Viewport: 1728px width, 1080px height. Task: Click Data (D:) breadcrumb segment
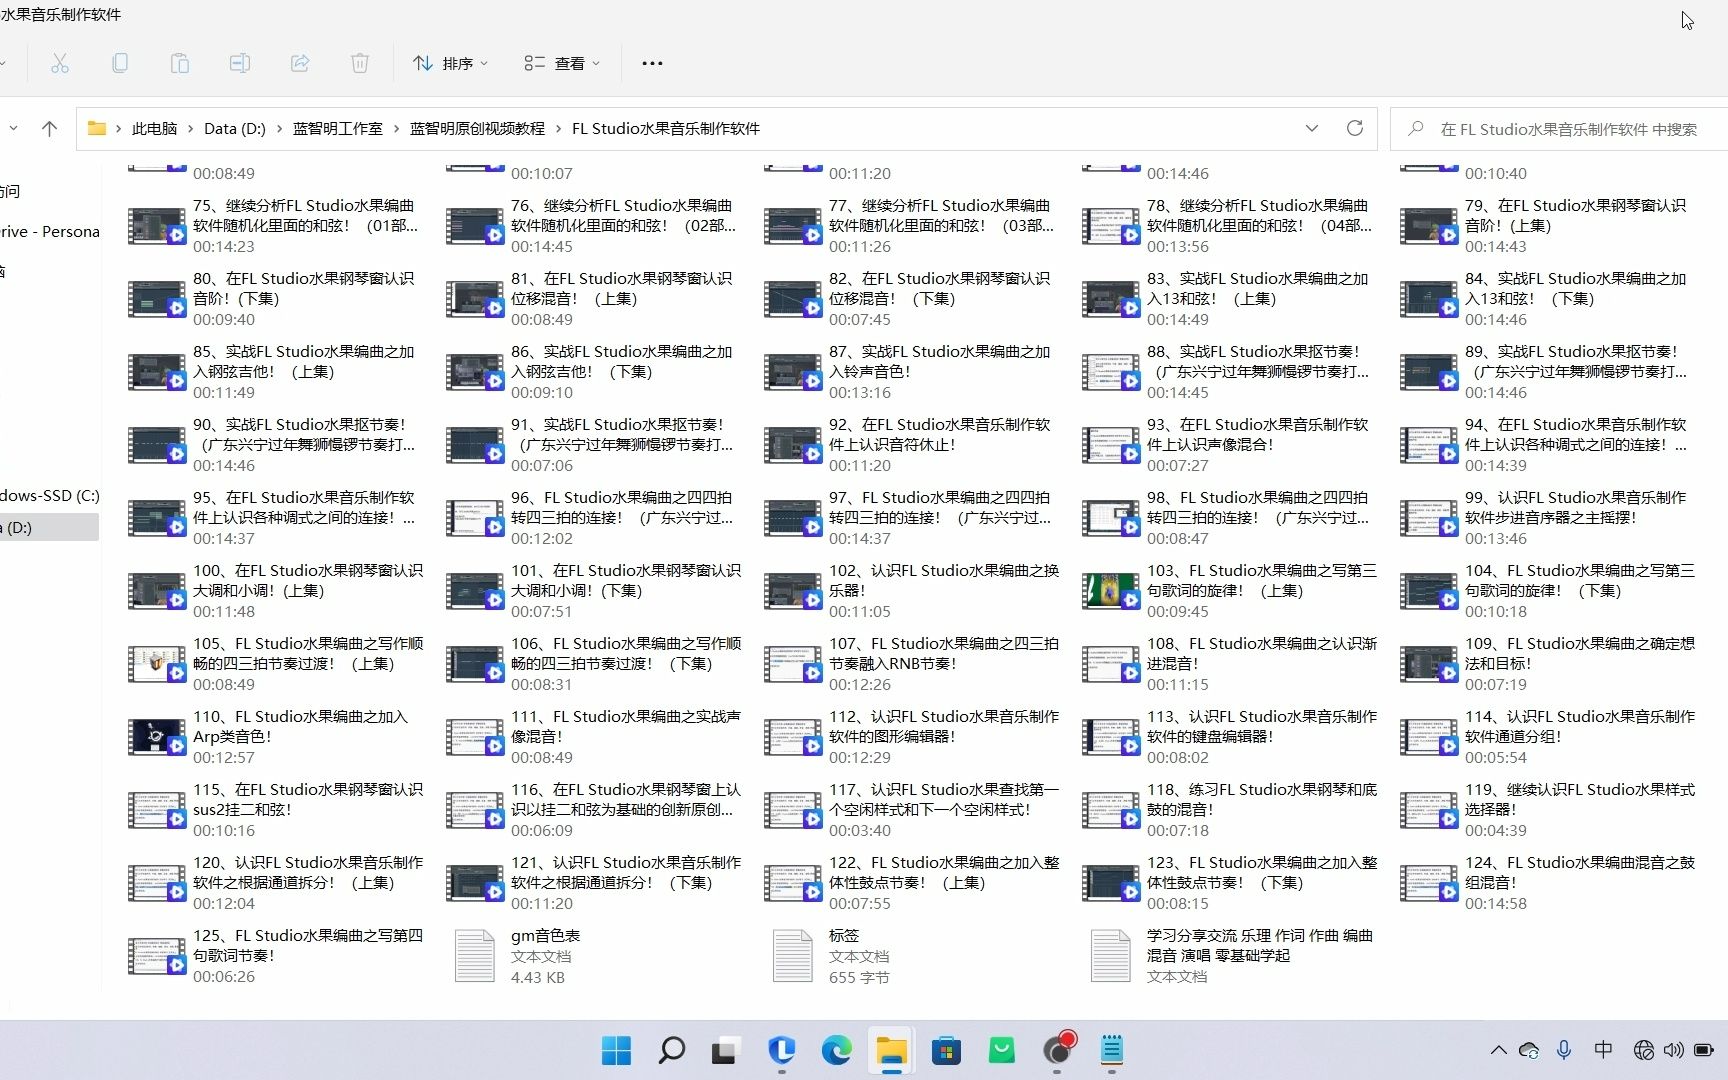coord(235,128)
